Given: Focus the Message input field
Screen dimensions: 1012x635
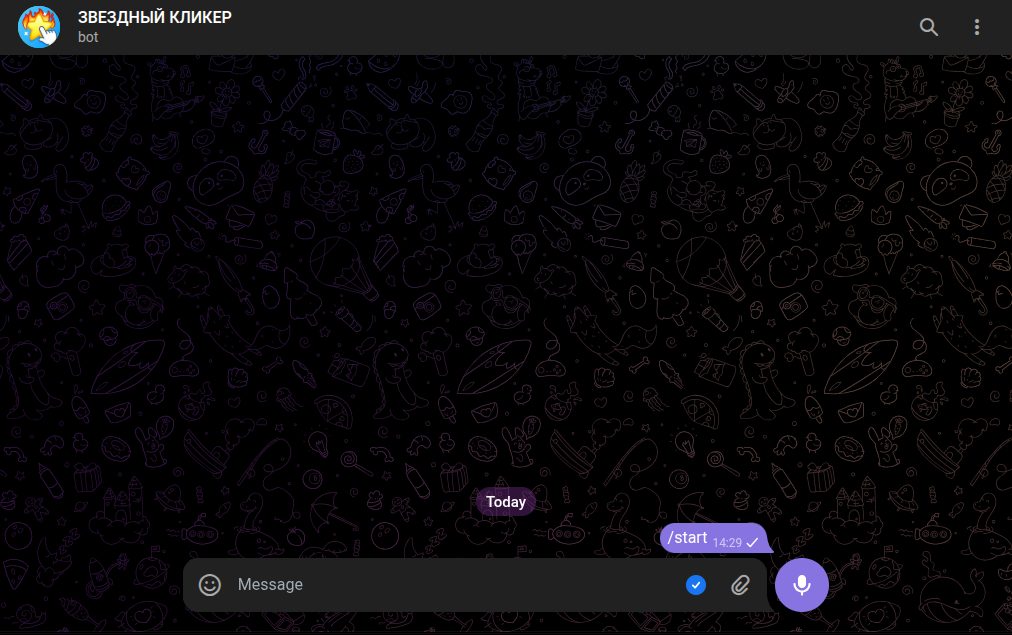Looking at the screenshot, I should (x=455, y=585).
